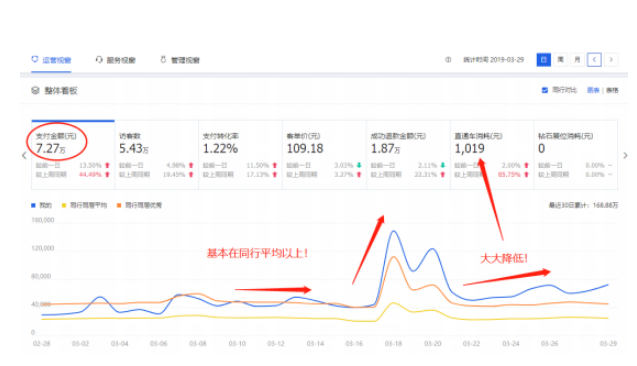637x366 pixels.
Task: Click the headset icon of 服务视窗
Action: point(99,60)
